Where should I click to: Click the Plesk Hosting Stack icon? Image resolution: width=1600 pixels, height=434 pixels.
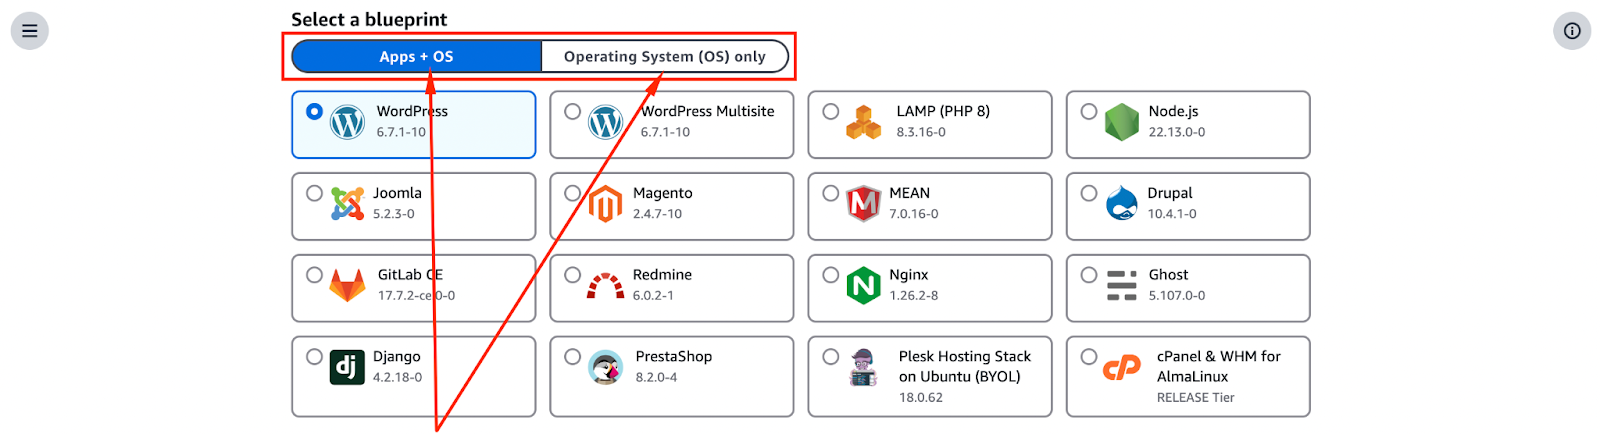[864, 368]
